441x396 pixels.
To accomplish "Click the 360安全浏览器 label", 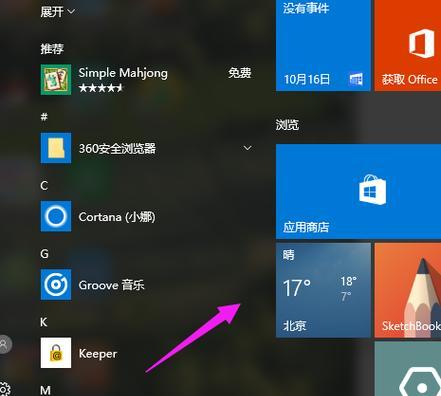I will 117,148.
